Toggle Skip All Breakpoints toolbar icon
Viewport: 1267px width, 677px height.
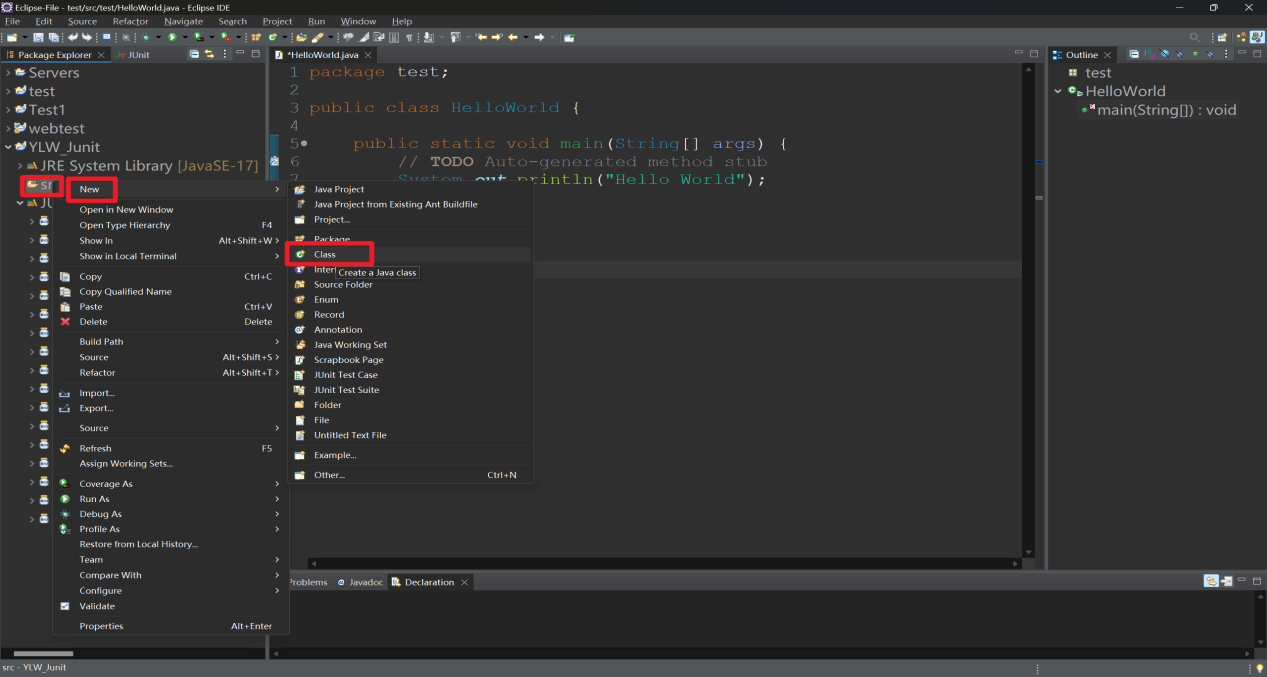(125, 37)
